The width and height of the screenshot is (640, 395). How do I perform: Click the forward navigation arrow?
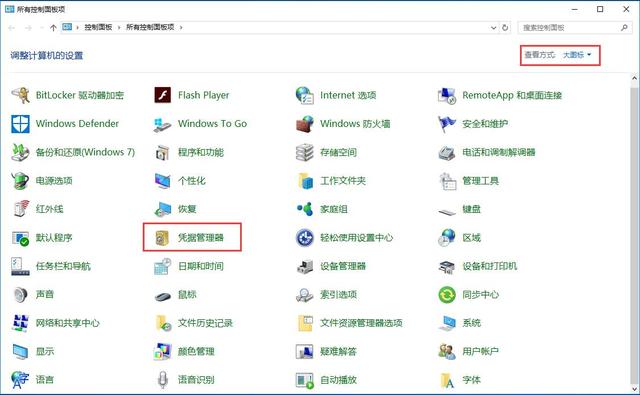[x=28, y=28]
